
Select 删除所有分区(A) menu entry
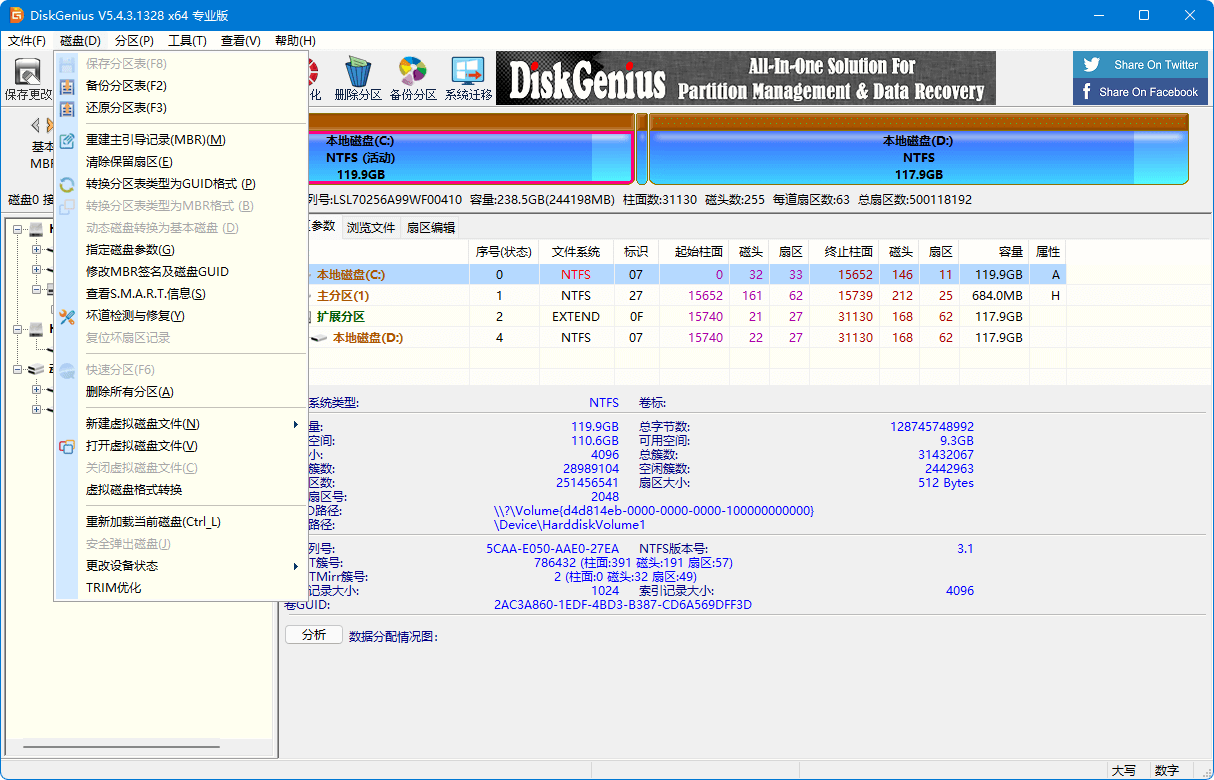(x=180, y=392)
